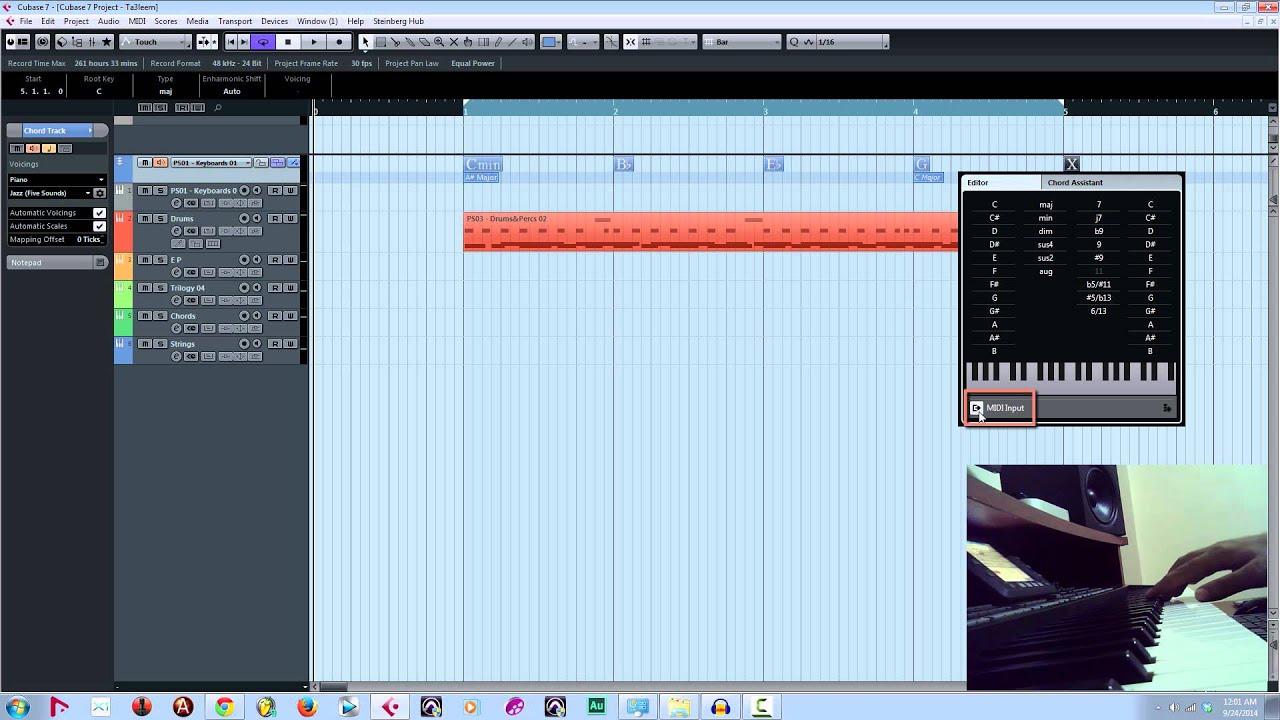Open the File menu
This screenshot has height=720, width=1280.
(x=25, y=21)
